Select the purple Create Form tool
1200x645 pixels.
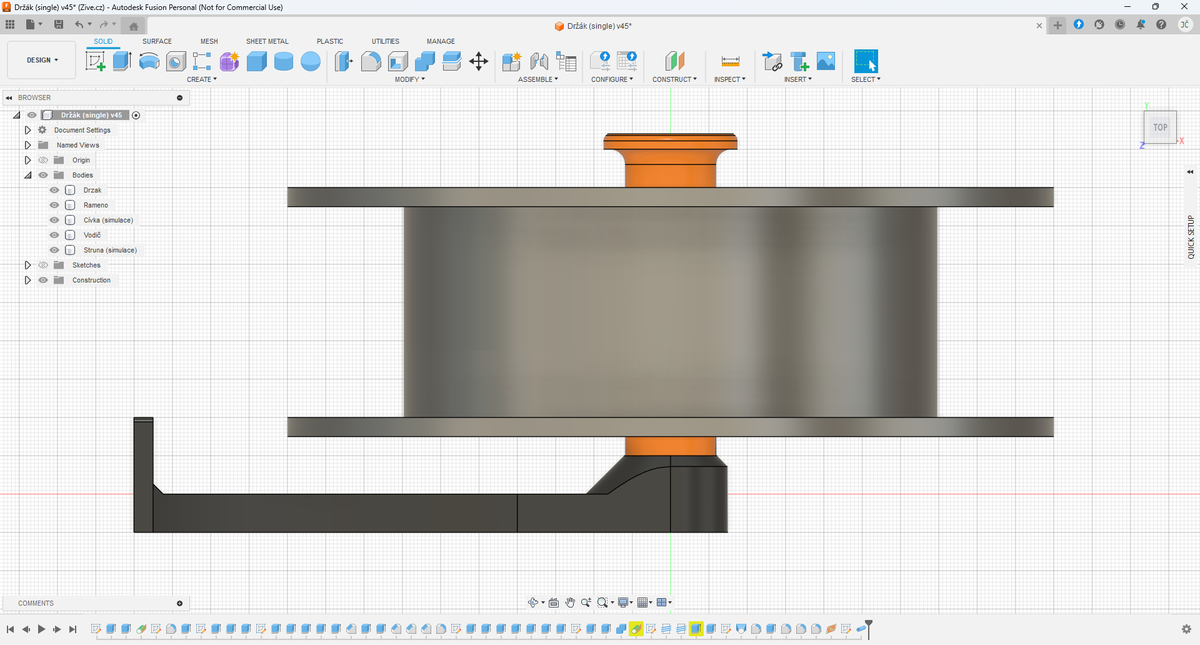[230, 61]
